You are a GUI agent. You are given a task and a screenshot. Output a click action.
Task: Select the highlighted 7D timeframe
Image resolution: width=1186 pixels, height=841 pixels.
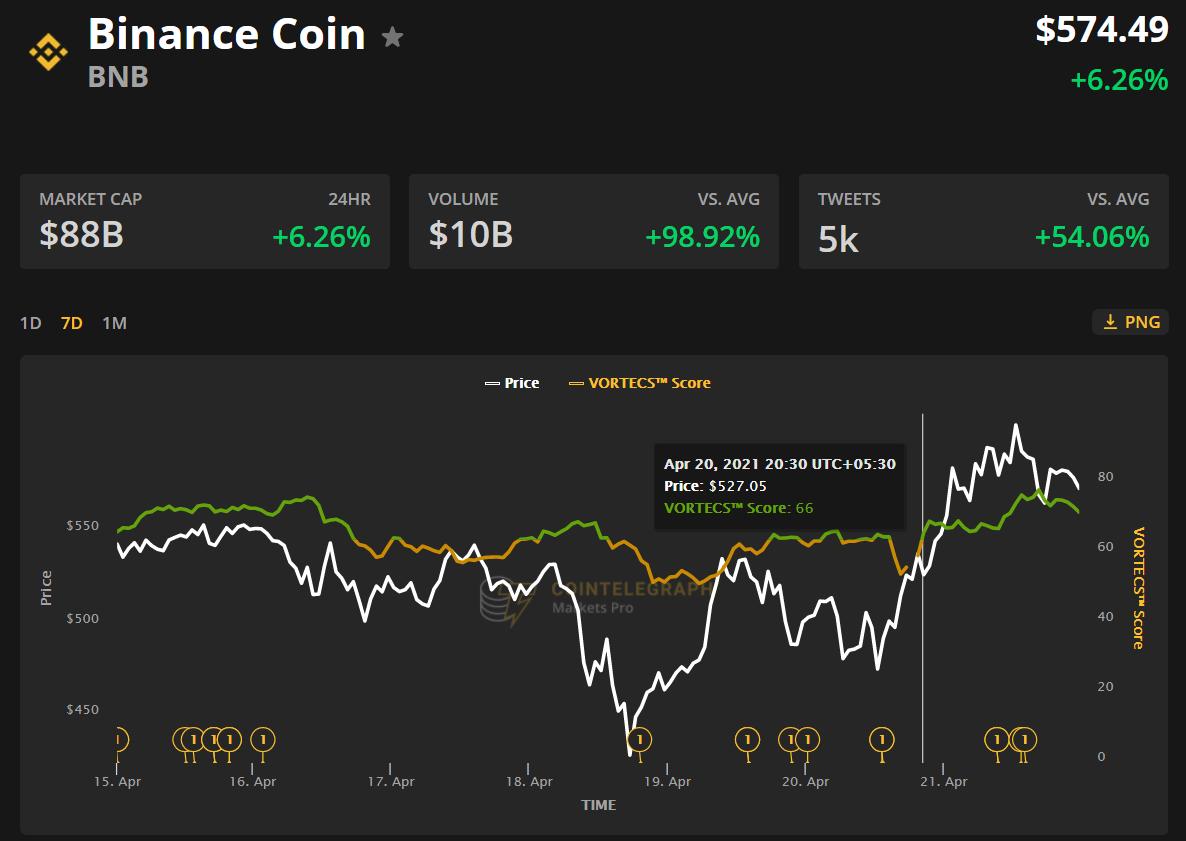click(70, 322)
